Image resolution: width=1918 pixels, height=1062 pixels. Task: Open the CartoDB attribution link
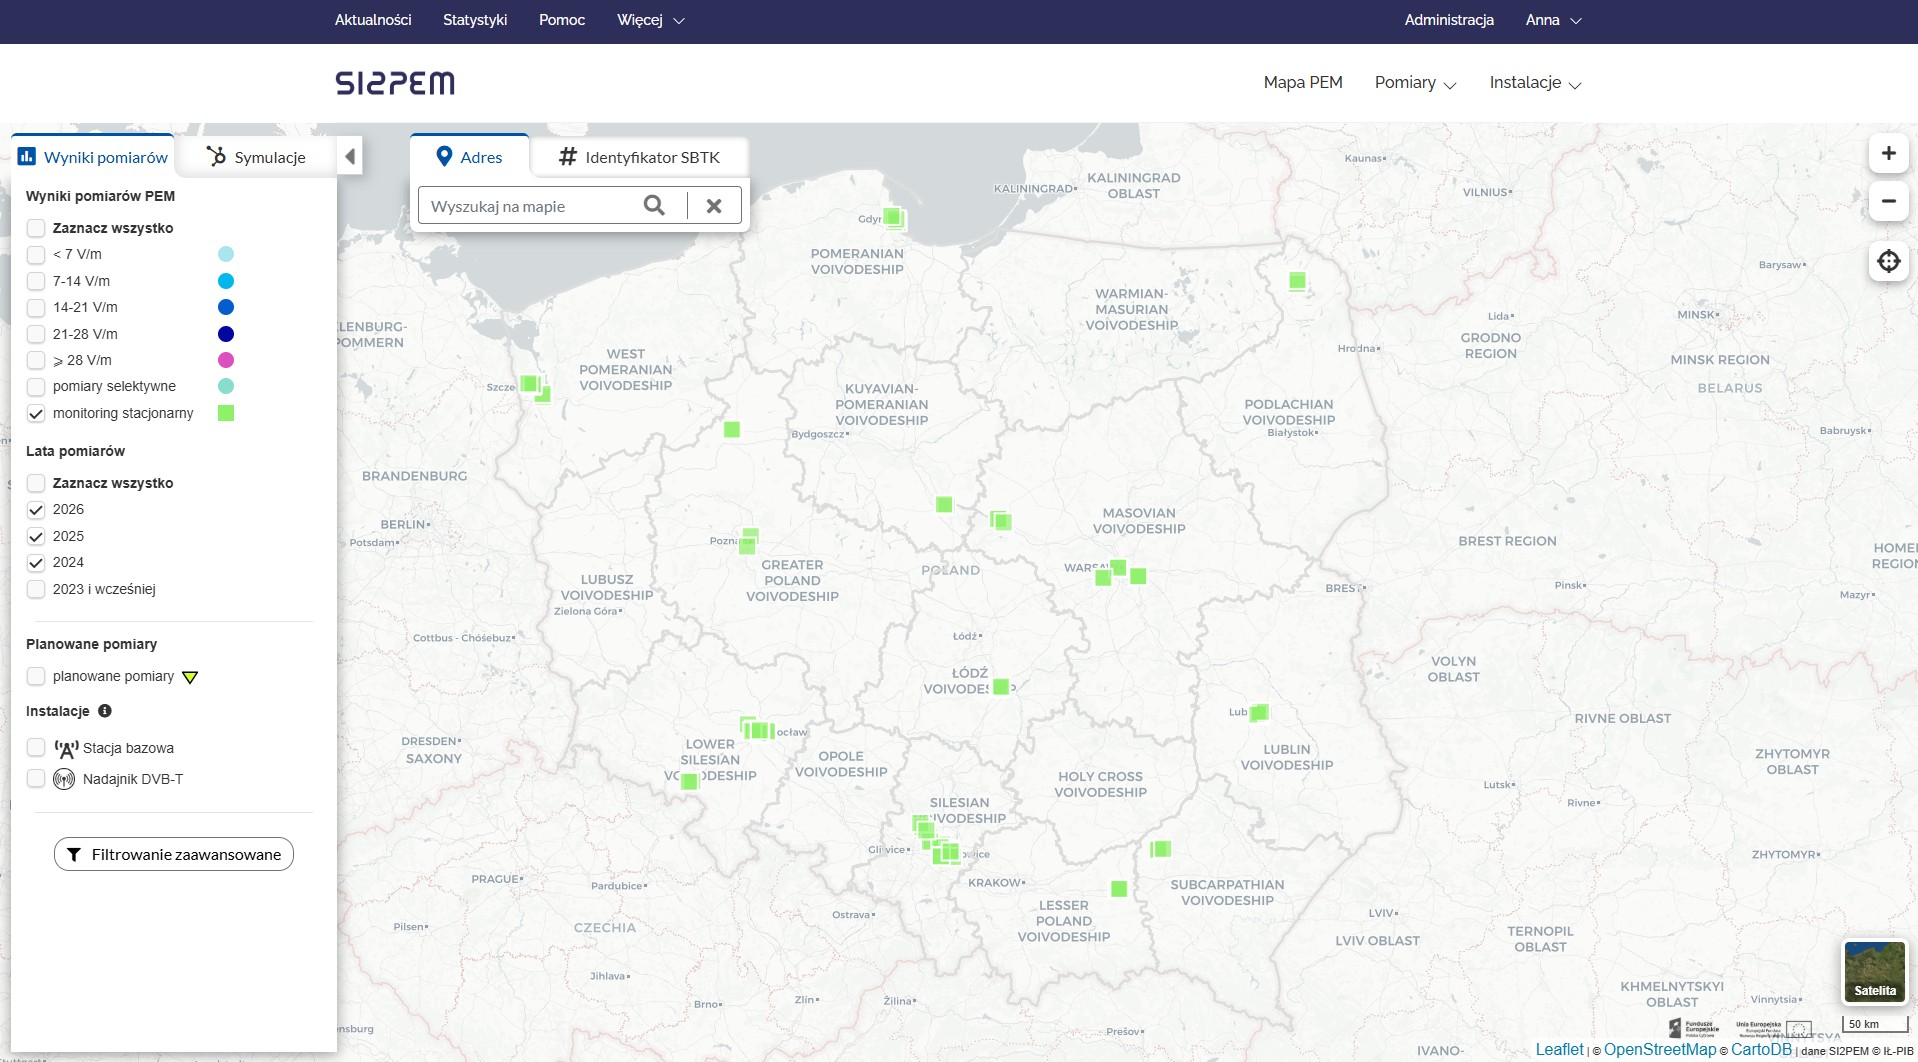click(x=1761, y=1049)
